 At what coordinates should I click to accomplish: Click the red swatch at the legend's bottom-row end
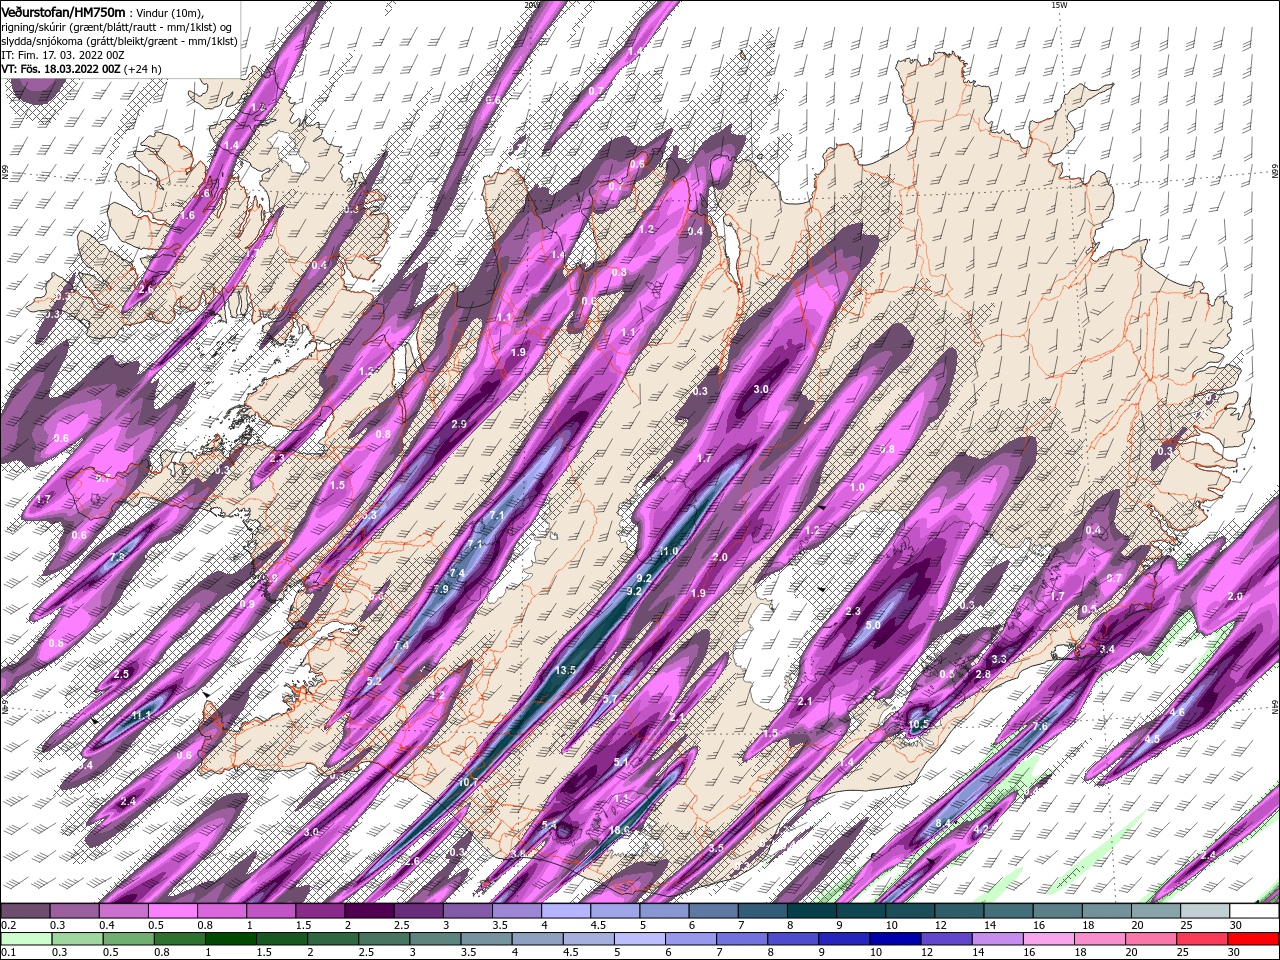(1254, 939)
